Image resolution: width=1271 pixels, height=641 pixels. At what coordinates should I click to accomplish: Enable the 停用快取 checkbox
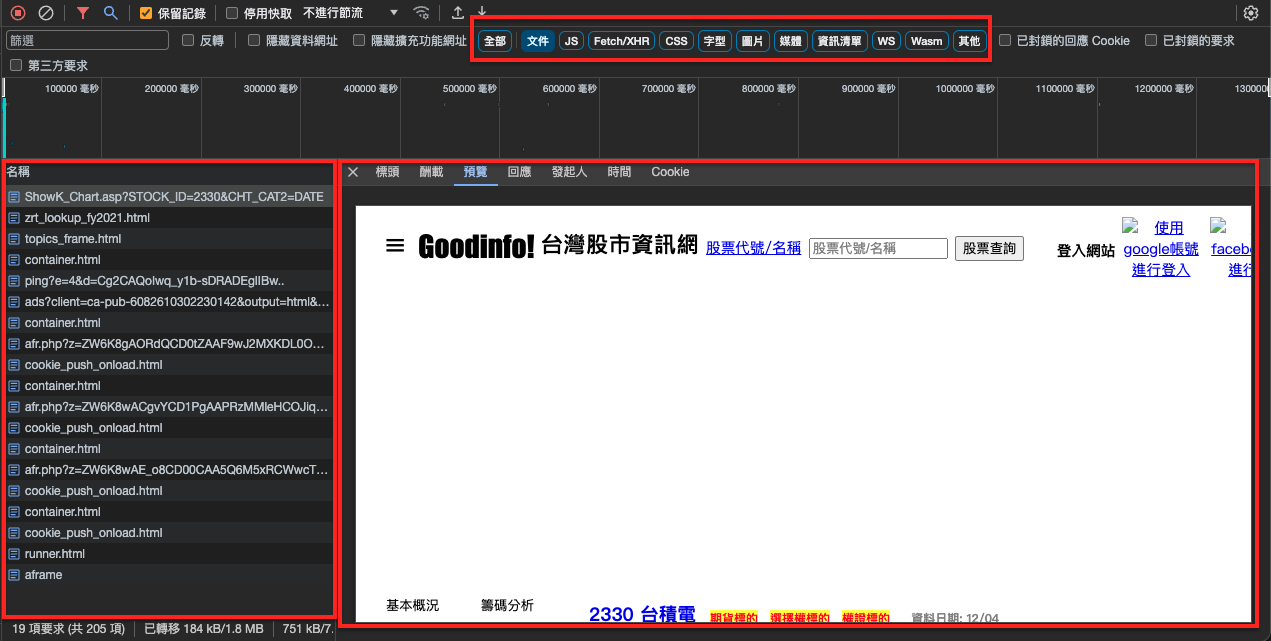tap(232, 13)
